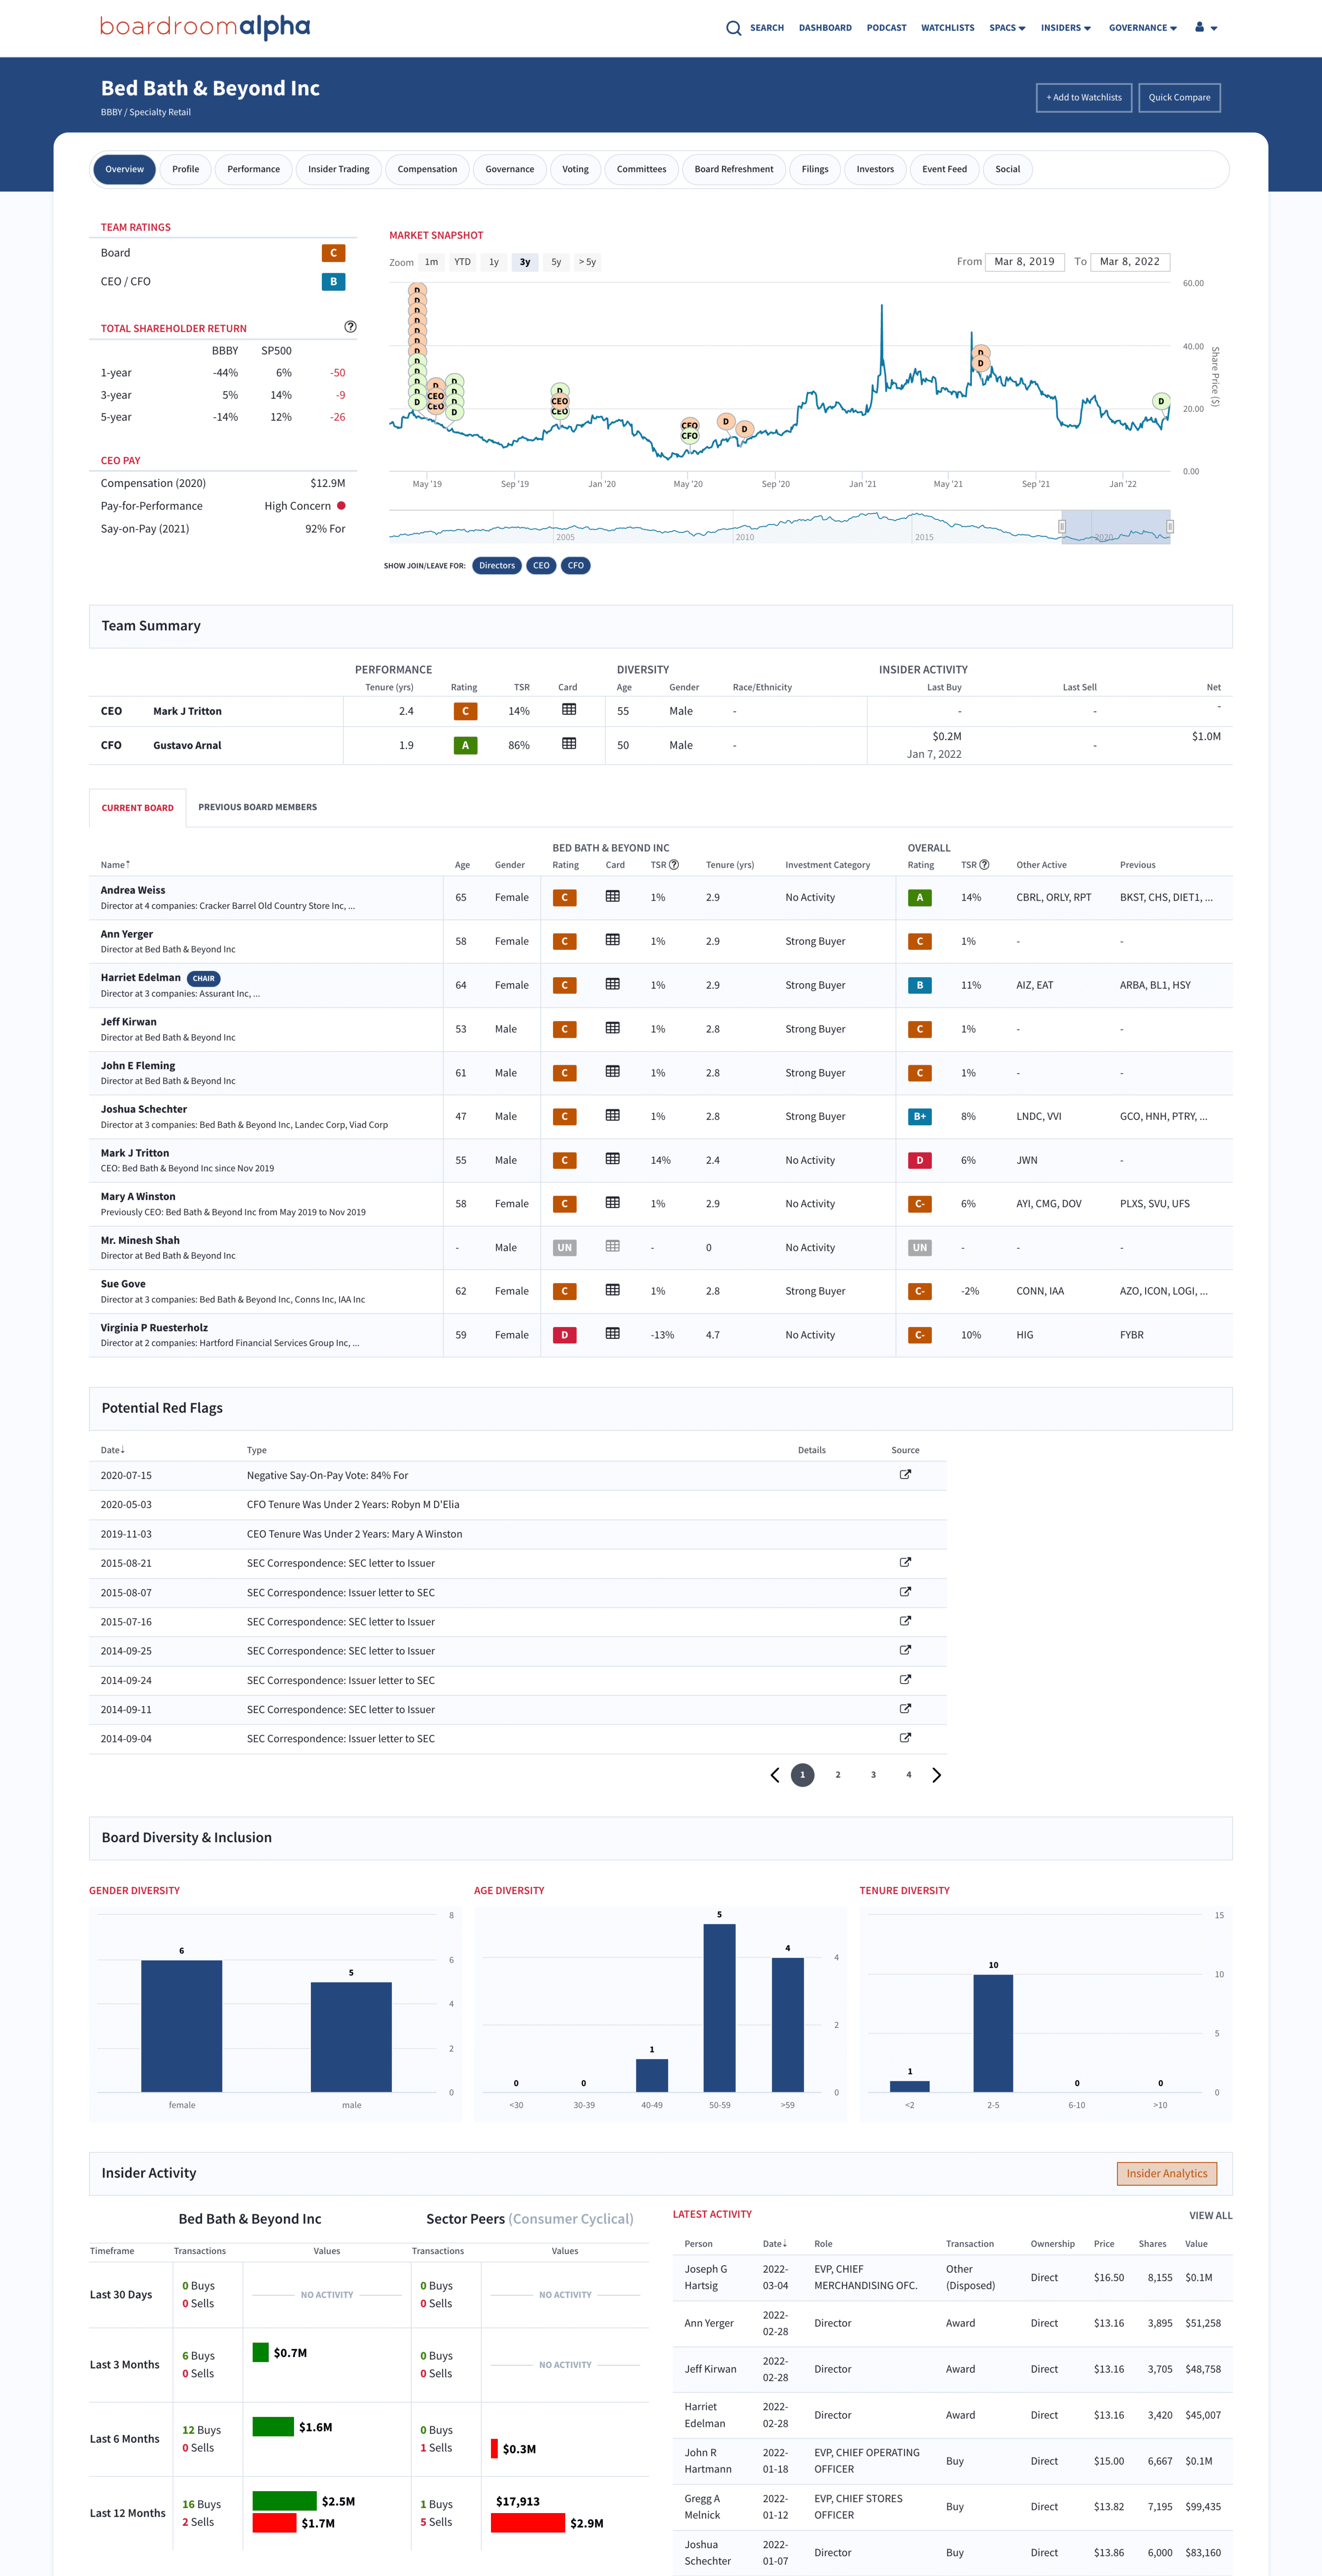Open Virginia P Ruesterholz card icon

click(613, 1334)
